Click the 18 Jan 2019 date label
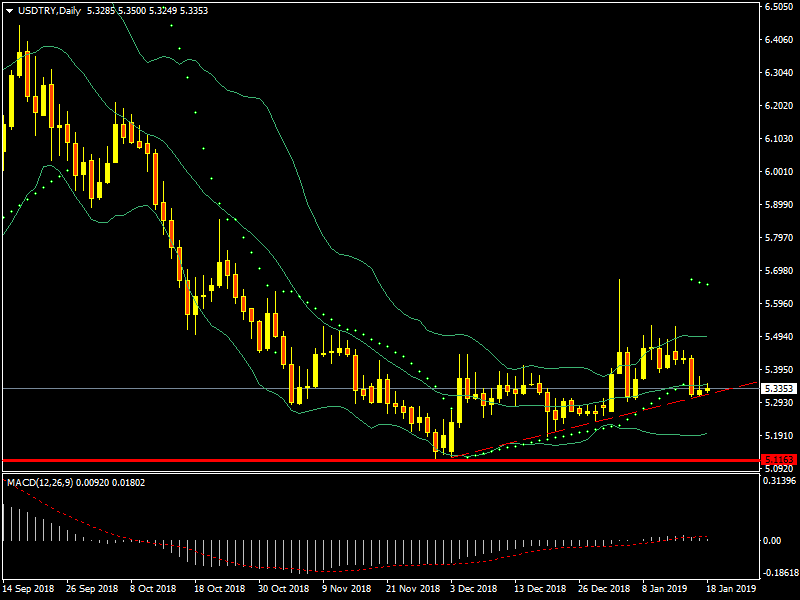 pos(731,590)
